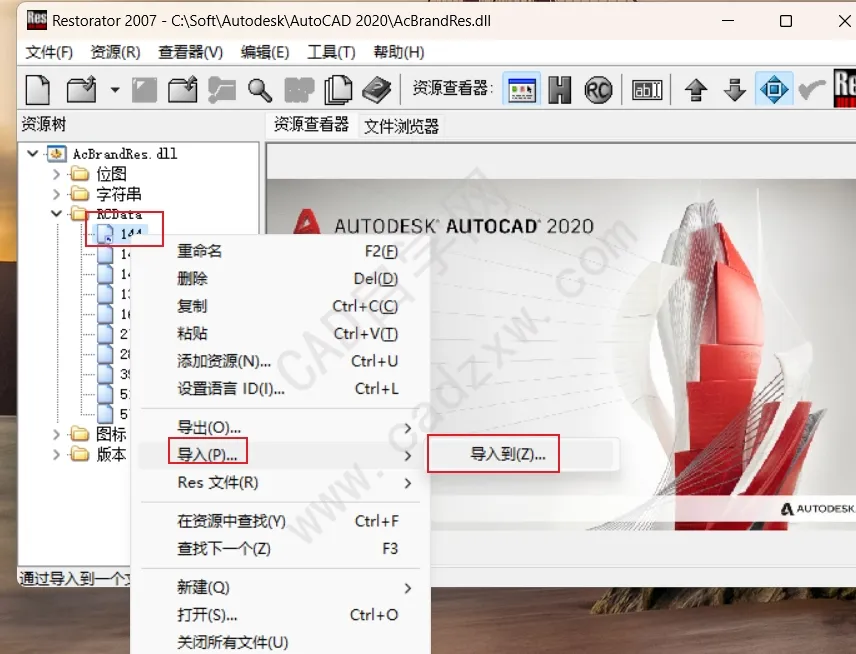Switch to the 文件浏览器 tab
856x654 pixels.
tap(401, 126)
